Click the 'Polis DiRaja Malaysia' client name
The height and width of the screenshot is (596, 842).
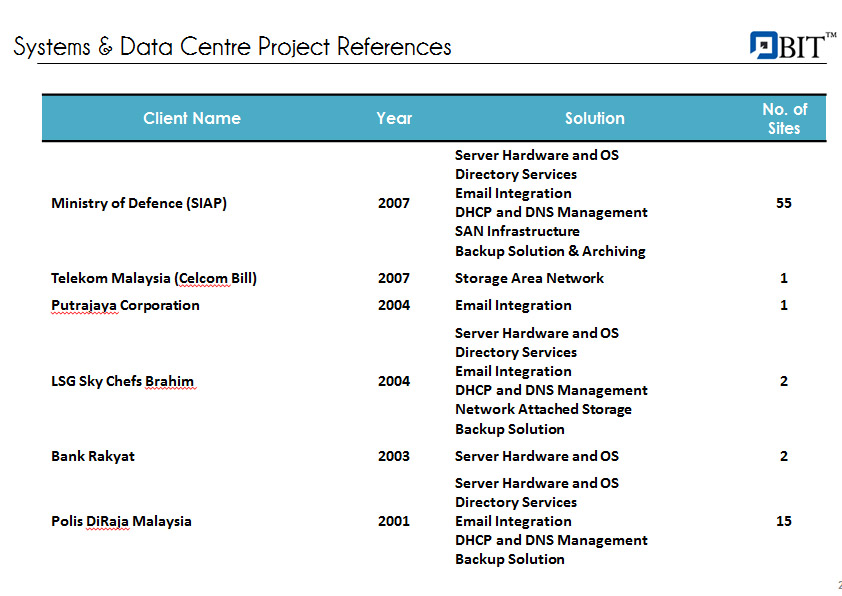pos(121,521)
